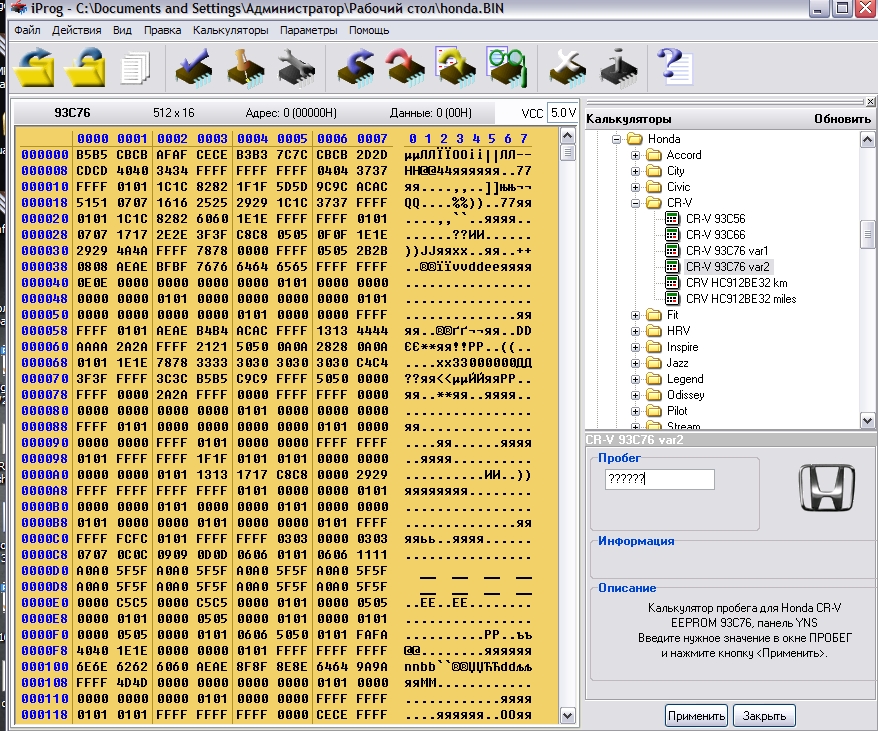Click the Данные: 0 (00H) readout
878x731 pixels.
click(x=431, y=113)
